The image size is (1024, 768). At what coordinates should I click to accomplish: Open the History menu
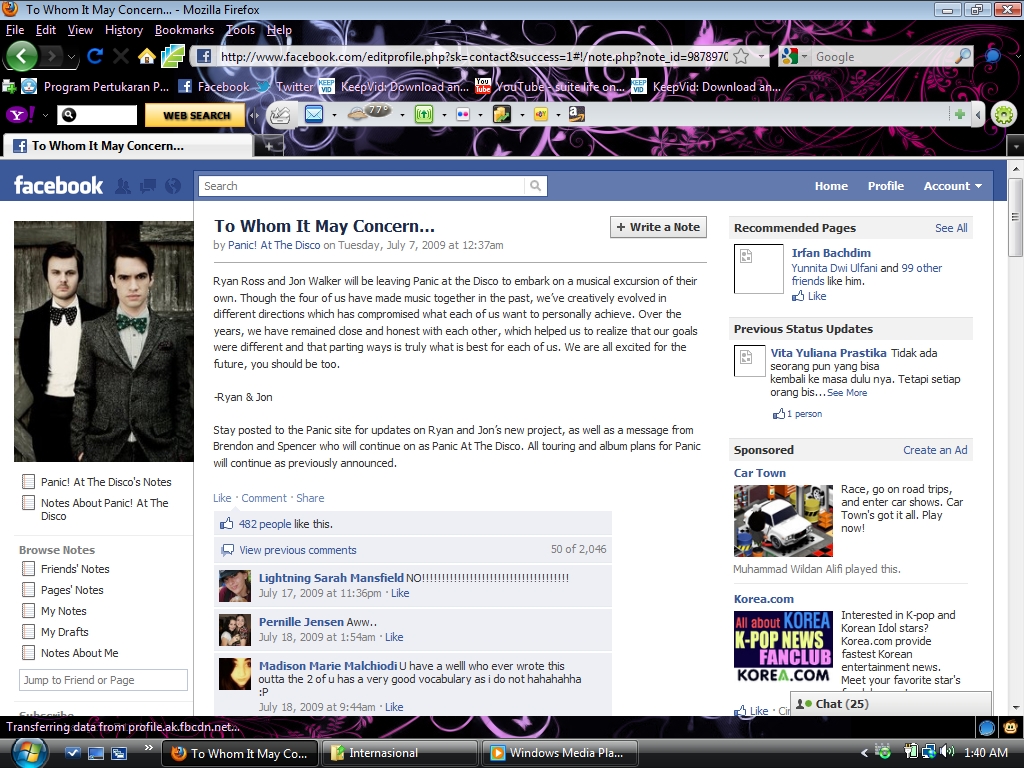pos(124,30)
